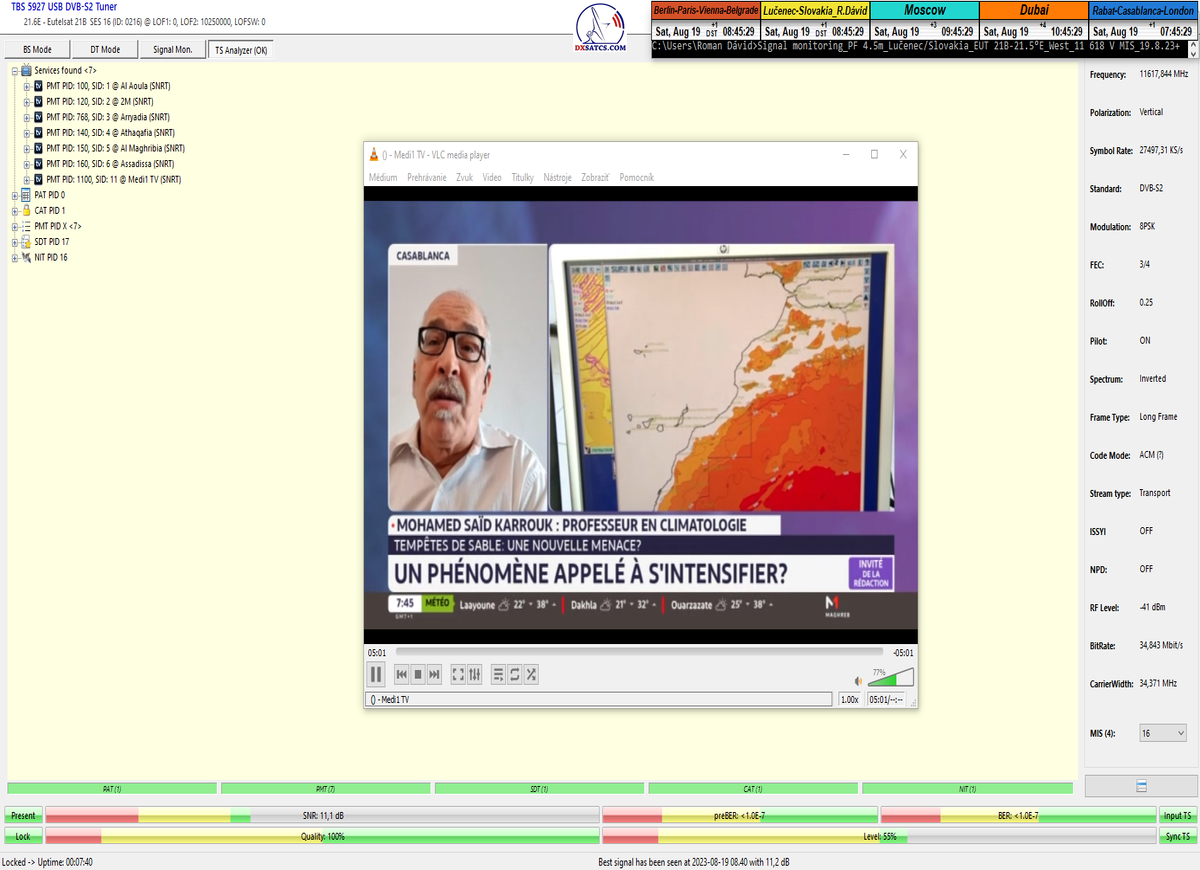This screenshot has height=870, width=1200.
Task: Go to previous media in VLC
Action: tap(401, 675)
